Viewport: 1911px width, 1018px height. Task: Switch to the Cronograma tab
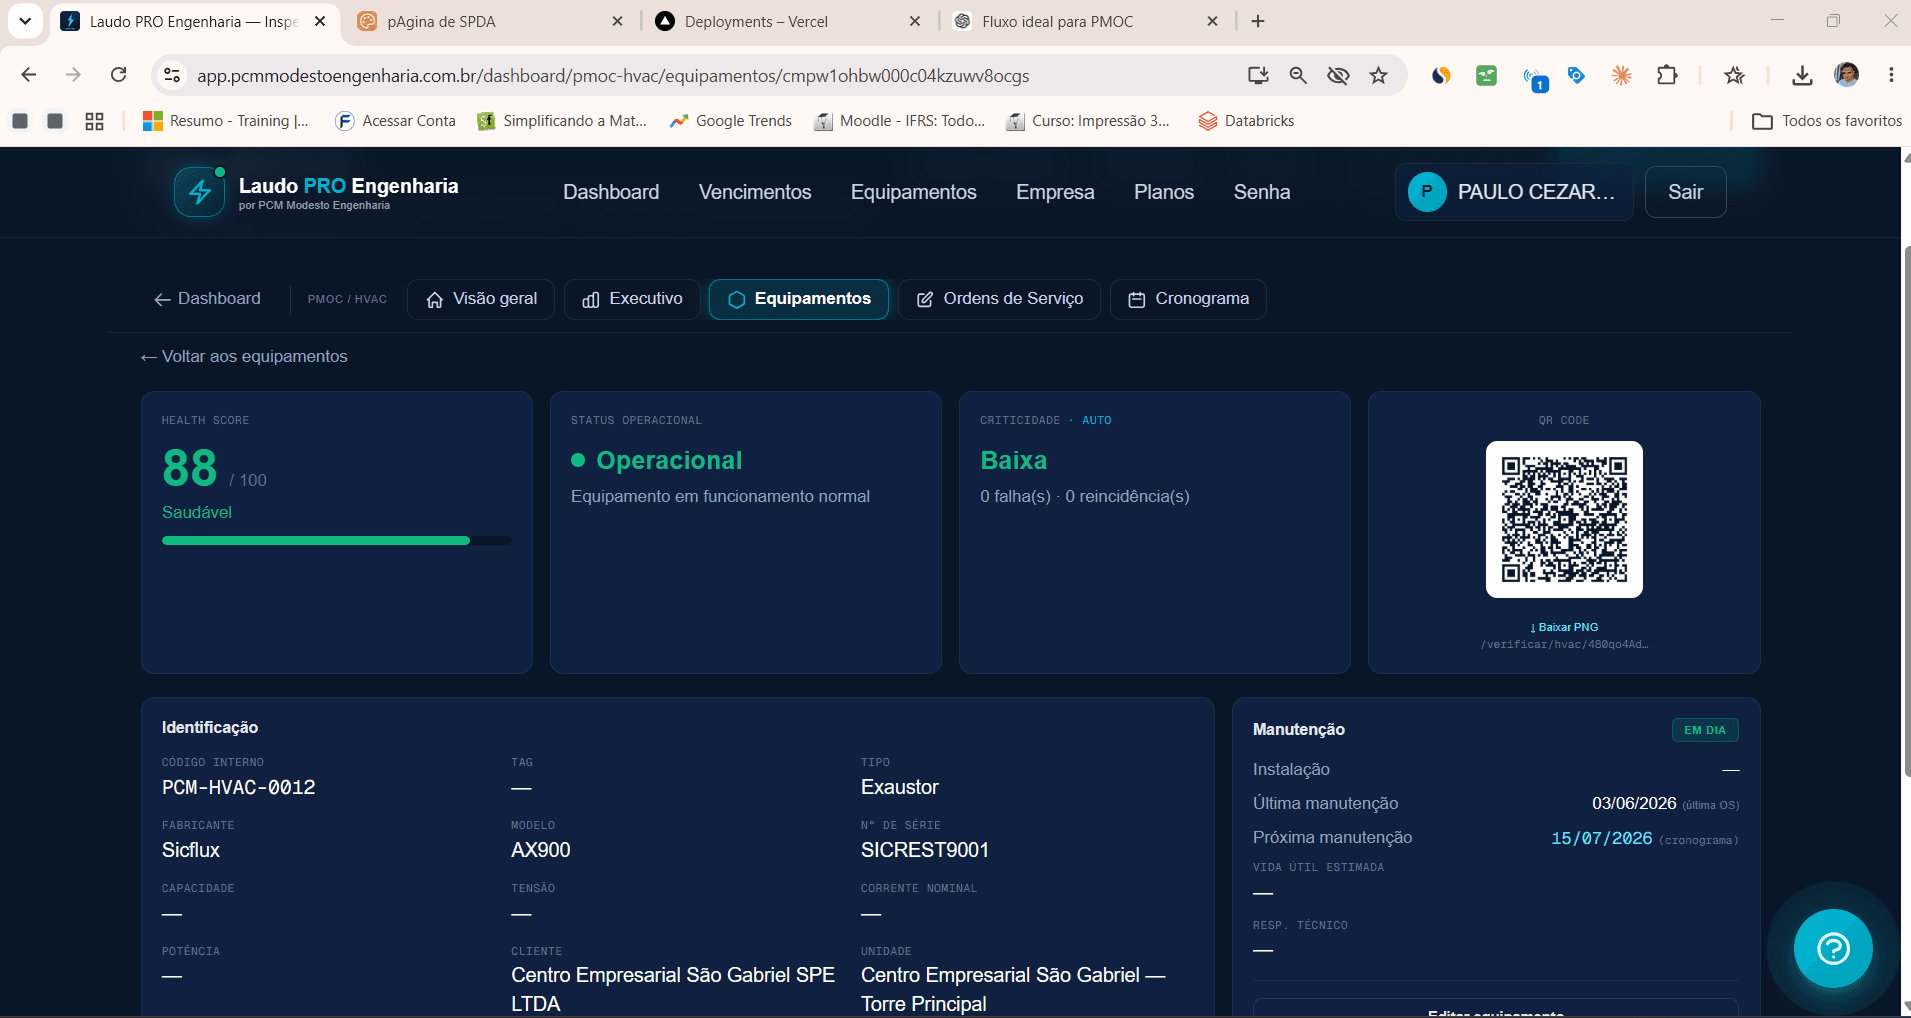click(1188, 299)
